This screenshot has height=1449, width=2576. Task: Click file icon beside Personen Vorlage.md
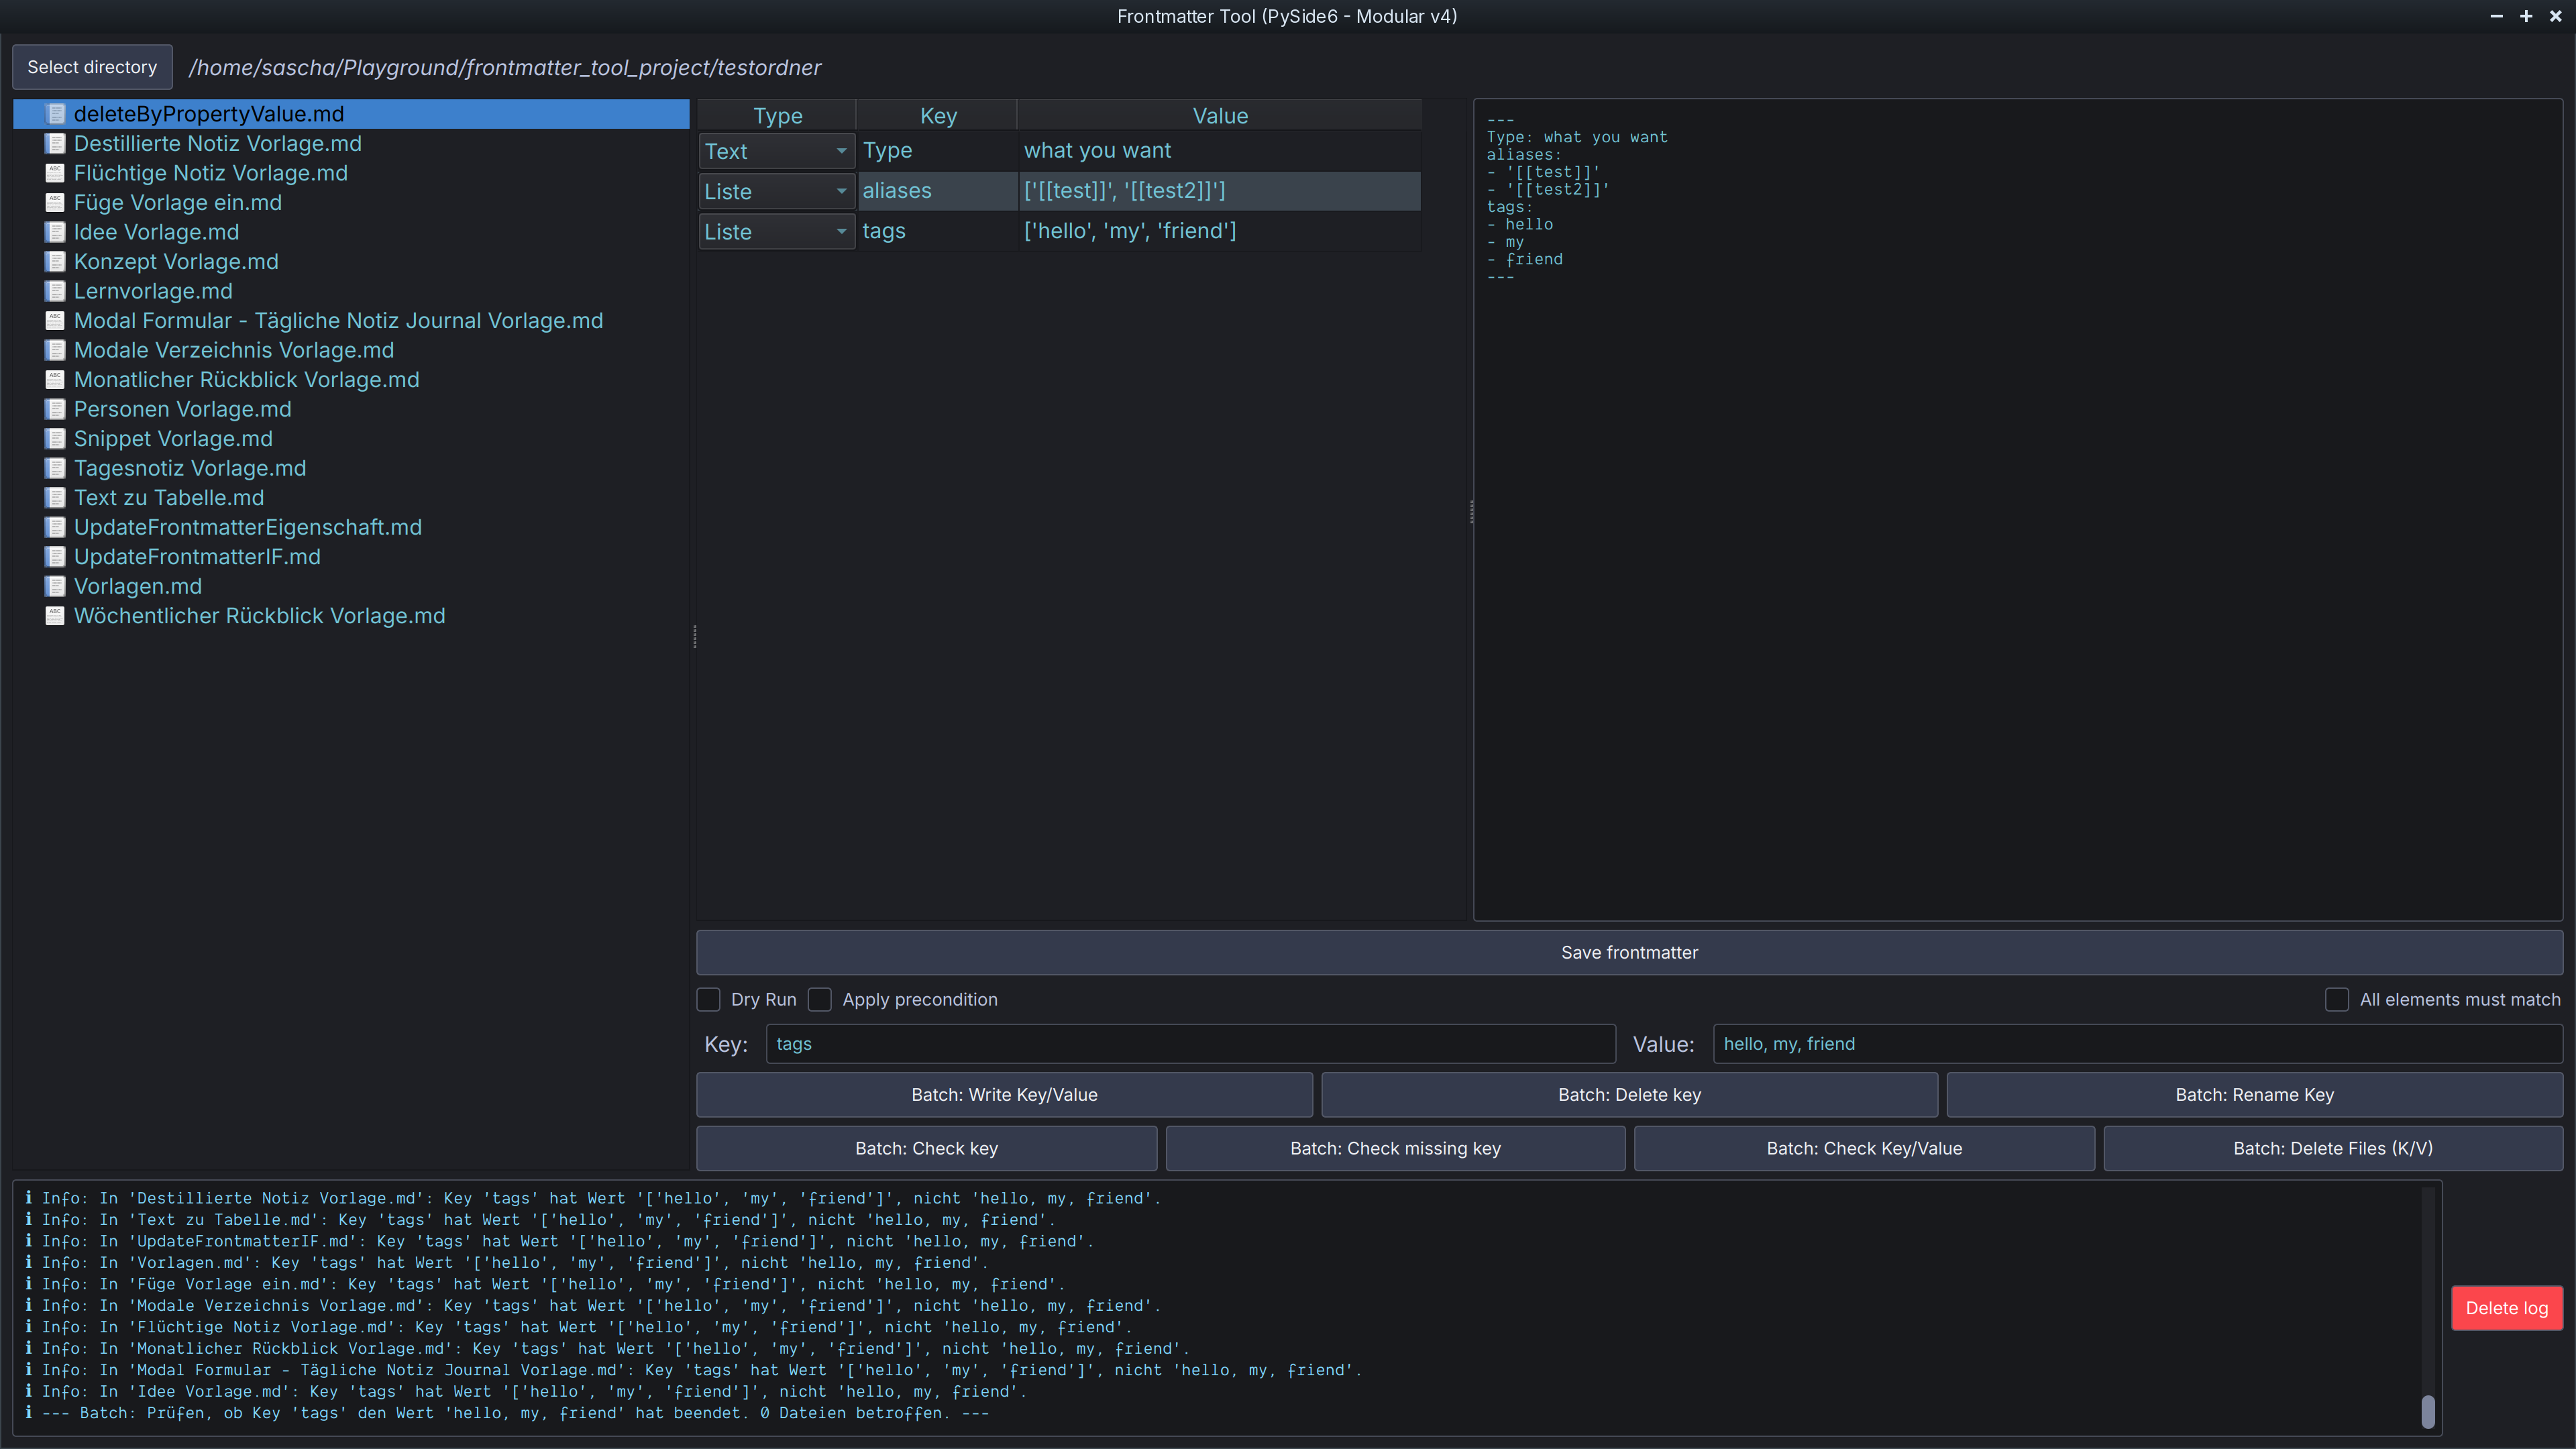[x=56, y=409]
